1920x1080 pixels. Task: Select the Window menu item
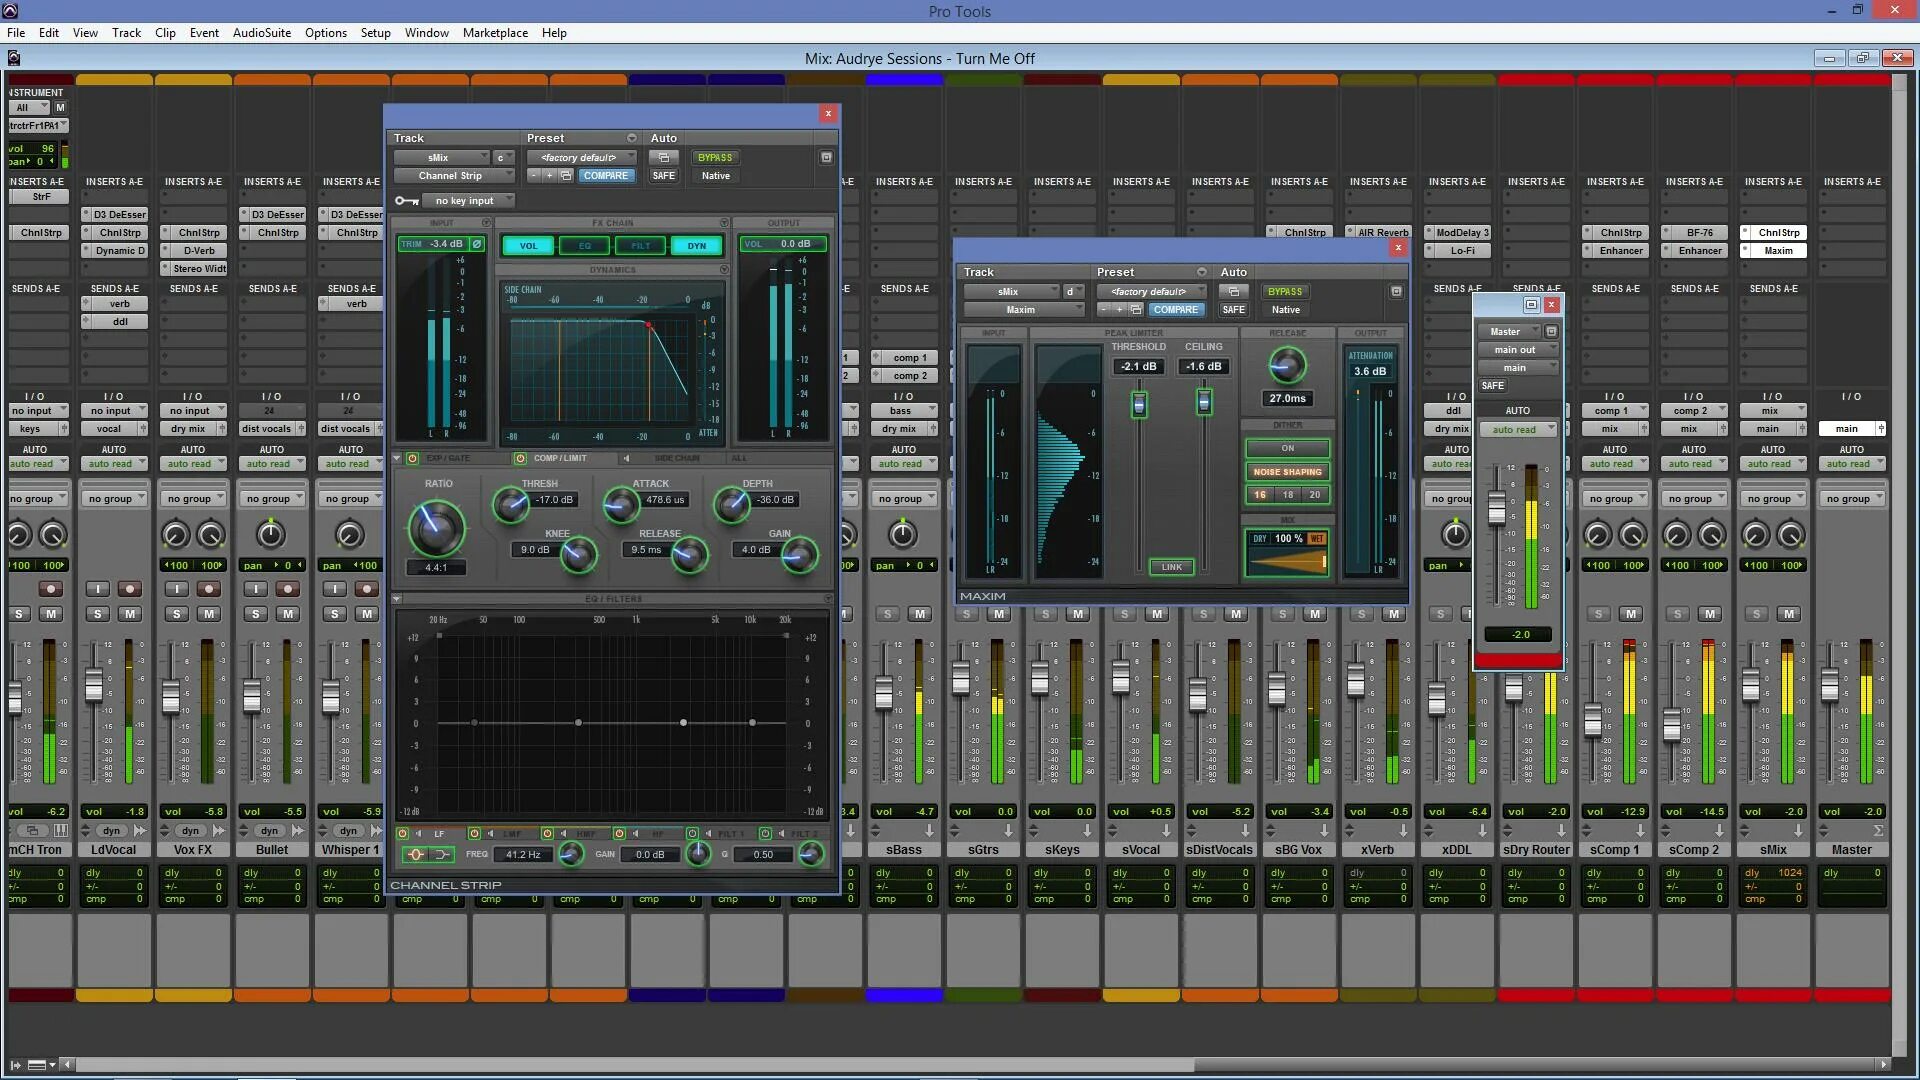pos(426,33)
